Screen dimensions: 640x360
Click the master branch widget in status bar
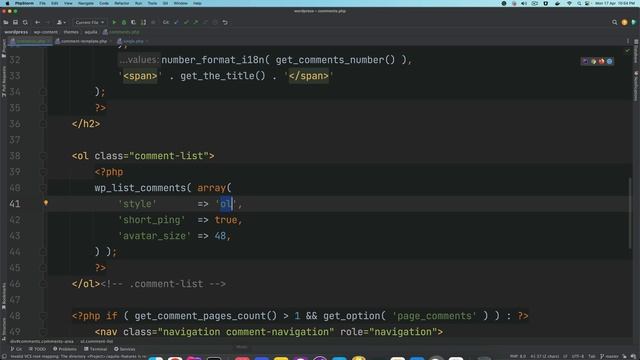tap(608, 356)
